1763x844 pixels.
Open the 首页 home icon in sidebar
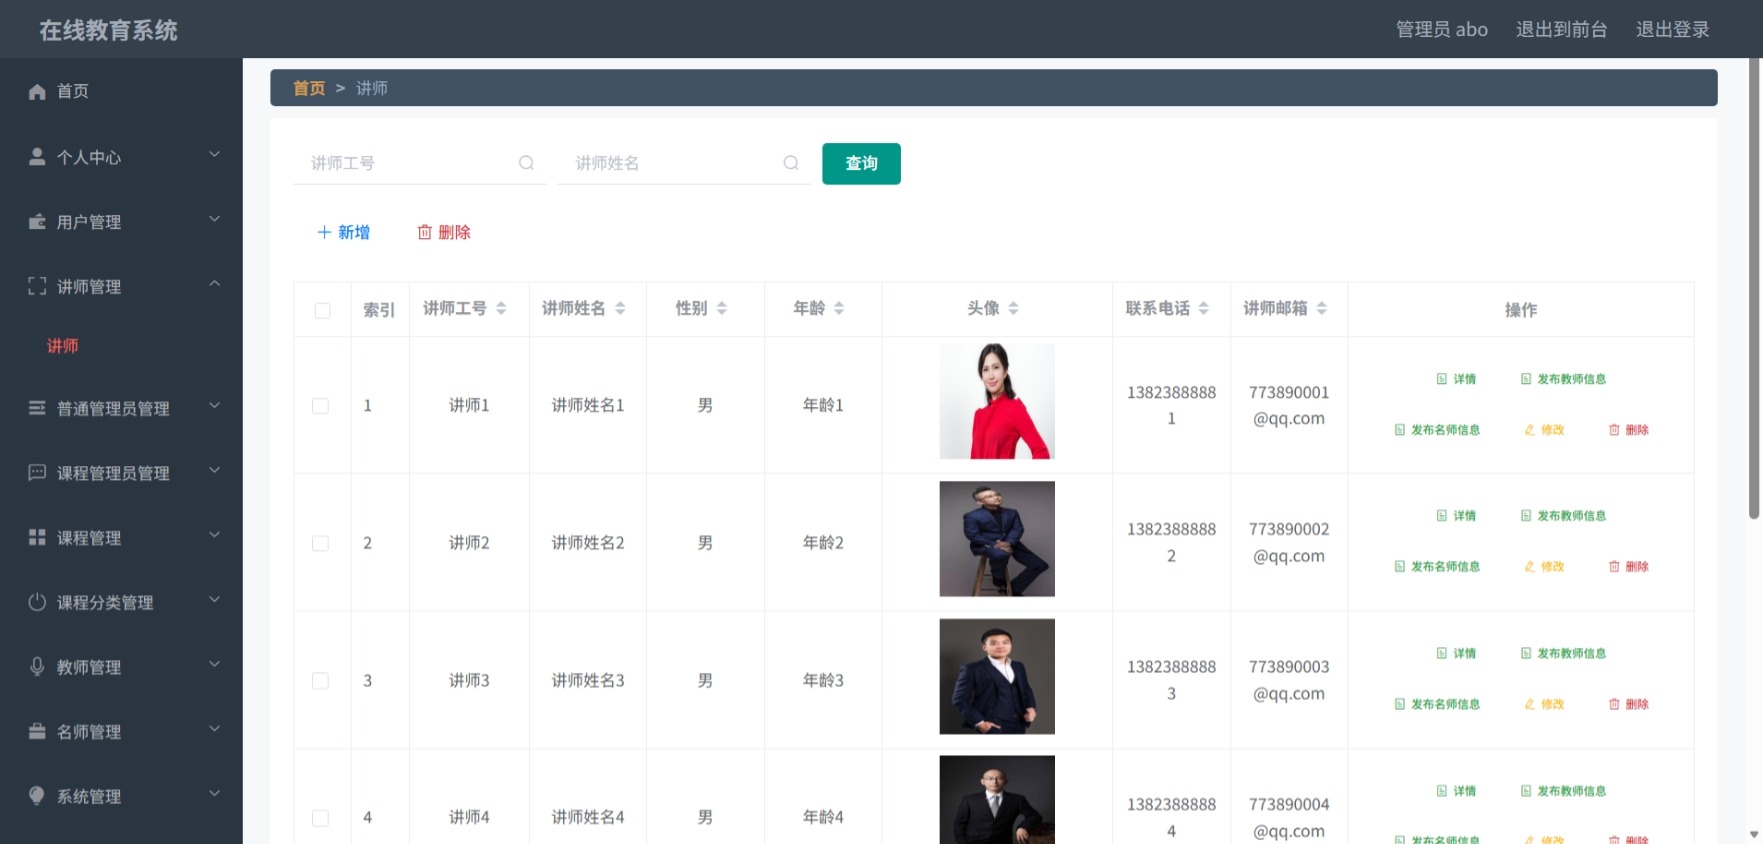tap(37, 91)
